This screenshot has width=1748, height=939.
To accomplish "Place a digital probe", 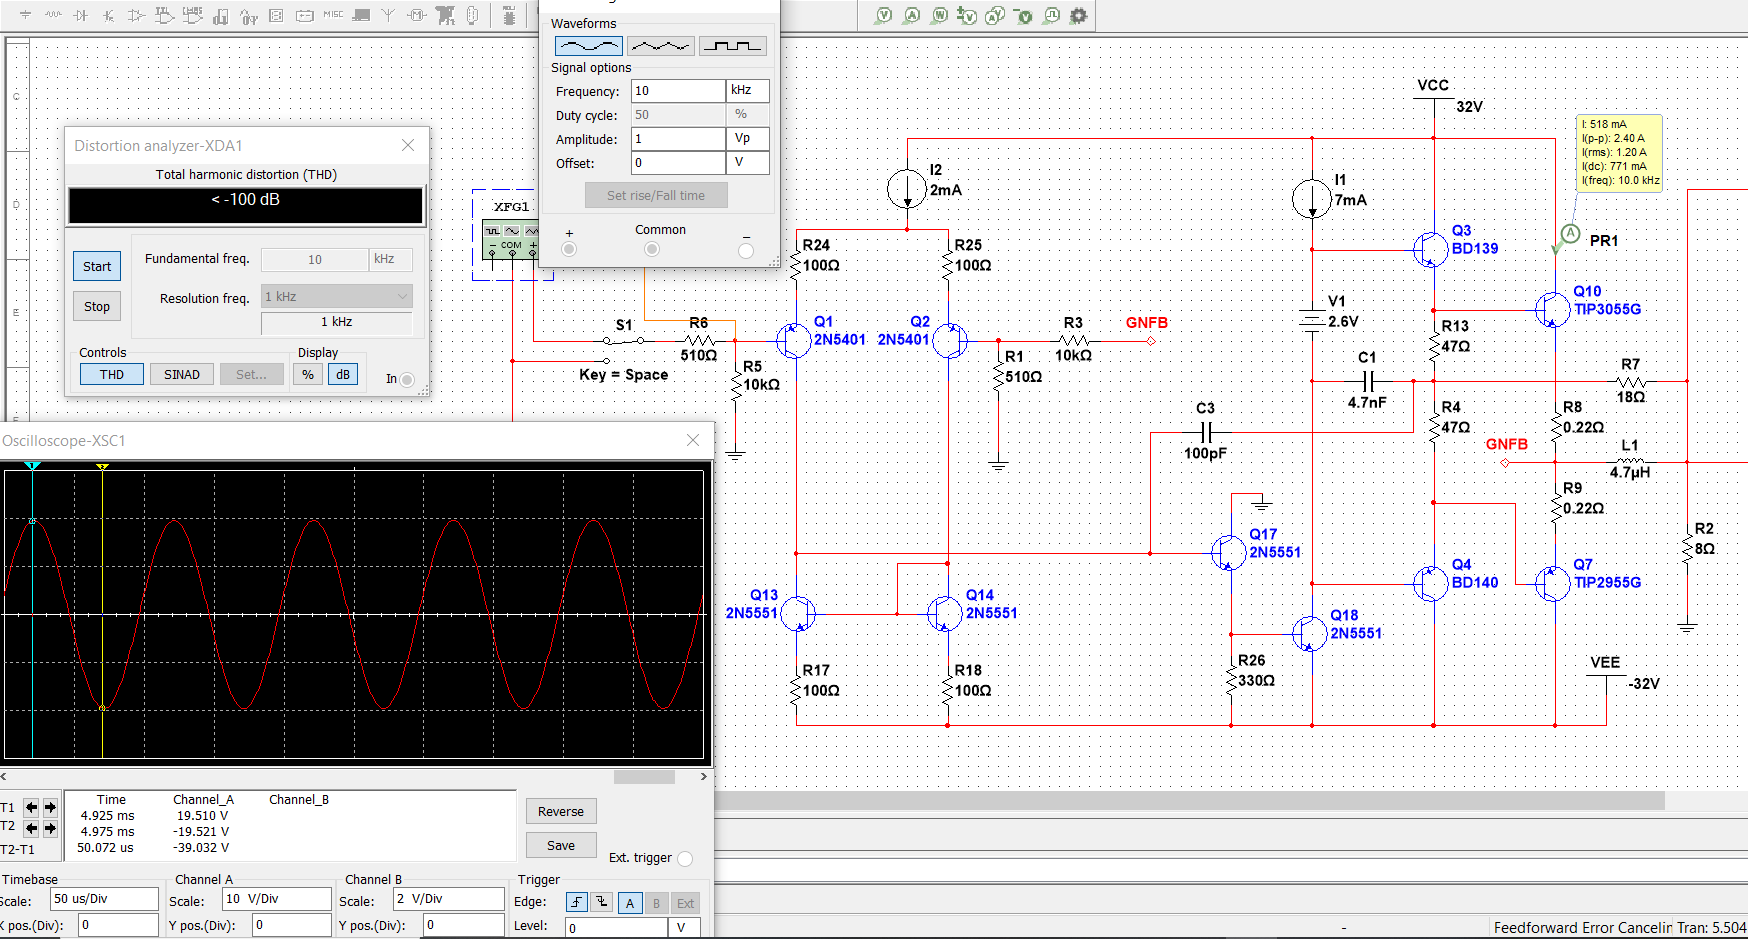I will click(1051, 15).
